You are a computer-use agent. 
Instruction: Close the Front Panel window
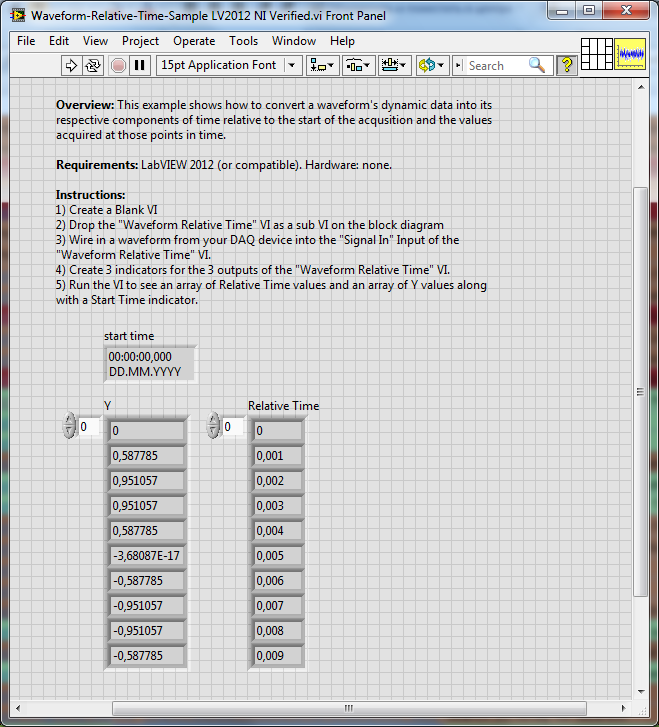point(626,11)
